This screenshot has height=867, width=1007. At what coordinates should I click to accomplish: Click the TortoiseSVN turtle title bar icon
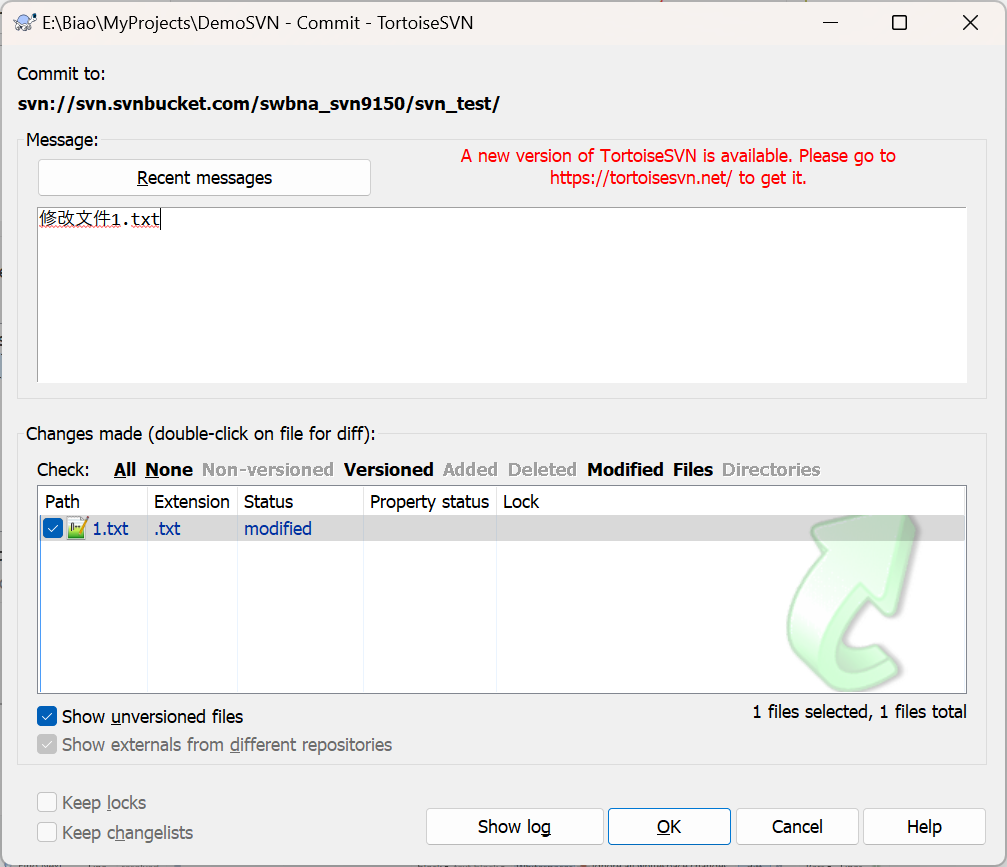tap(24, 22)
